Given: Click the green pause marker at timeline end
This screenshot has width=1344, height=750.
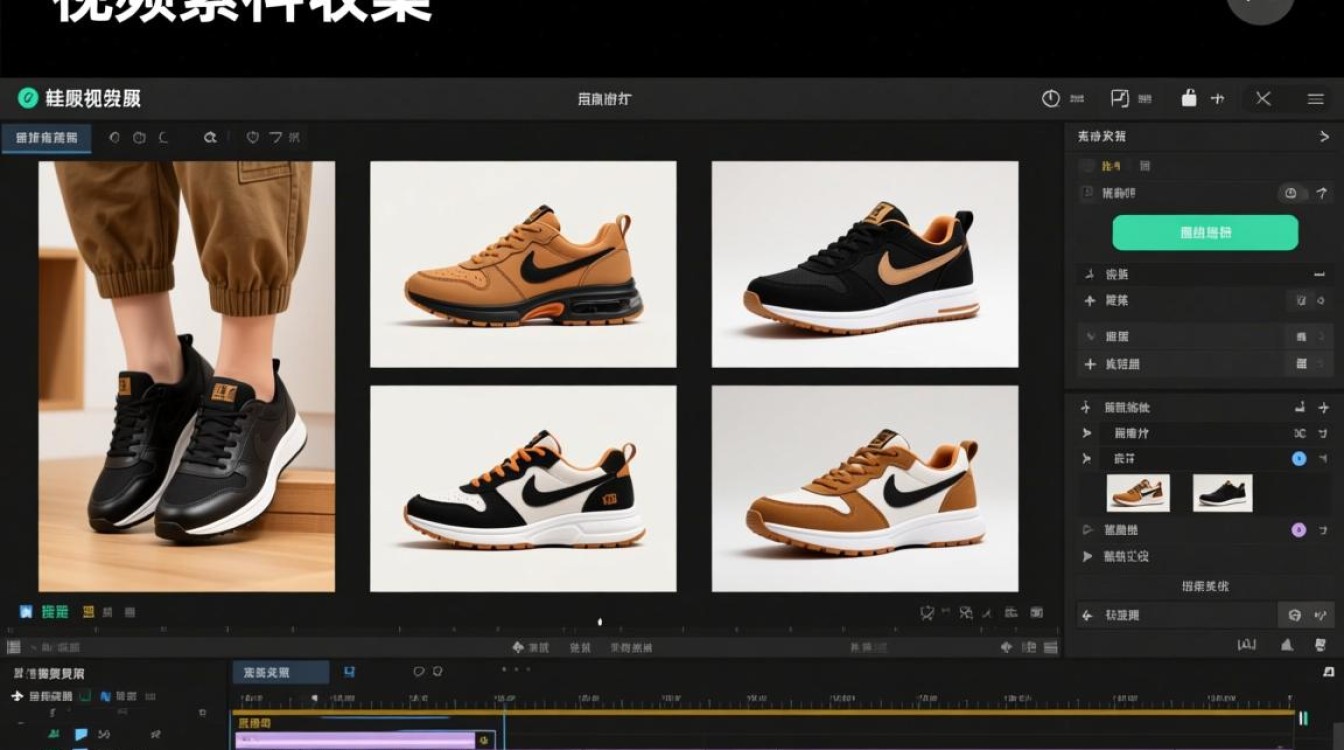Looking at the screenshot, I should click(x=1303, y=718).
